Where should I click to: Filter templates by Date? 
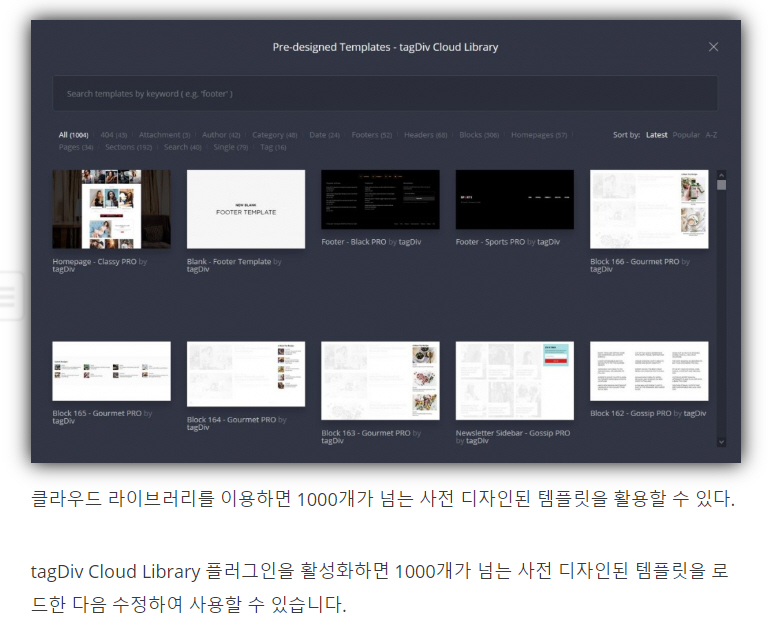tap(324, 135)
